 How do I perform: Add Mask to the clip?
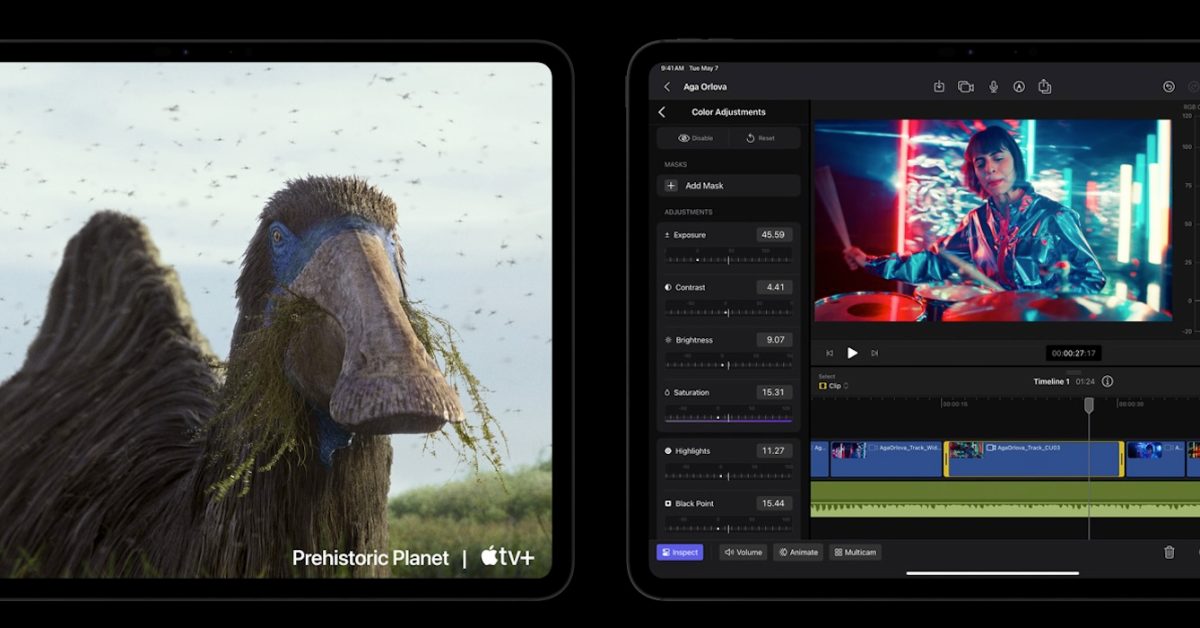pyautogui.click(x=729, y=186)
